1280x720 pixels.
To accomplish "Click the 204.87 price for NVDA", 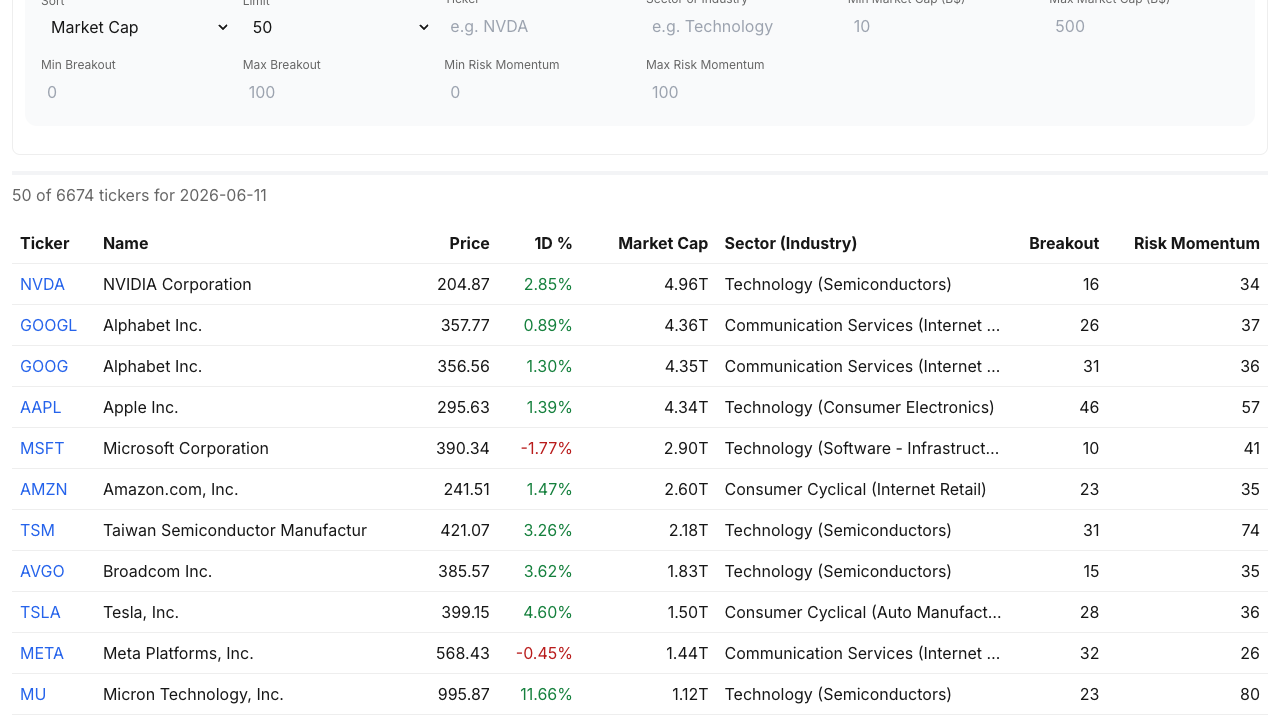I will [x=463, y=284].
